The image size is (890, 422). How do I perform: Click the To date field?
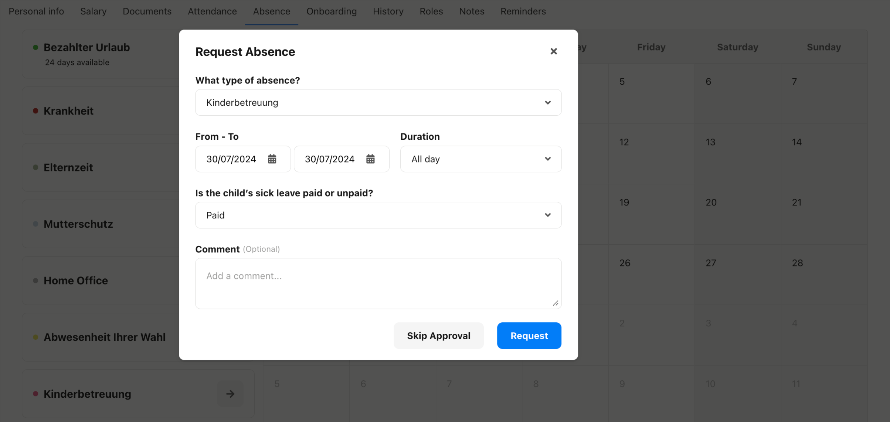coord(342,159)
